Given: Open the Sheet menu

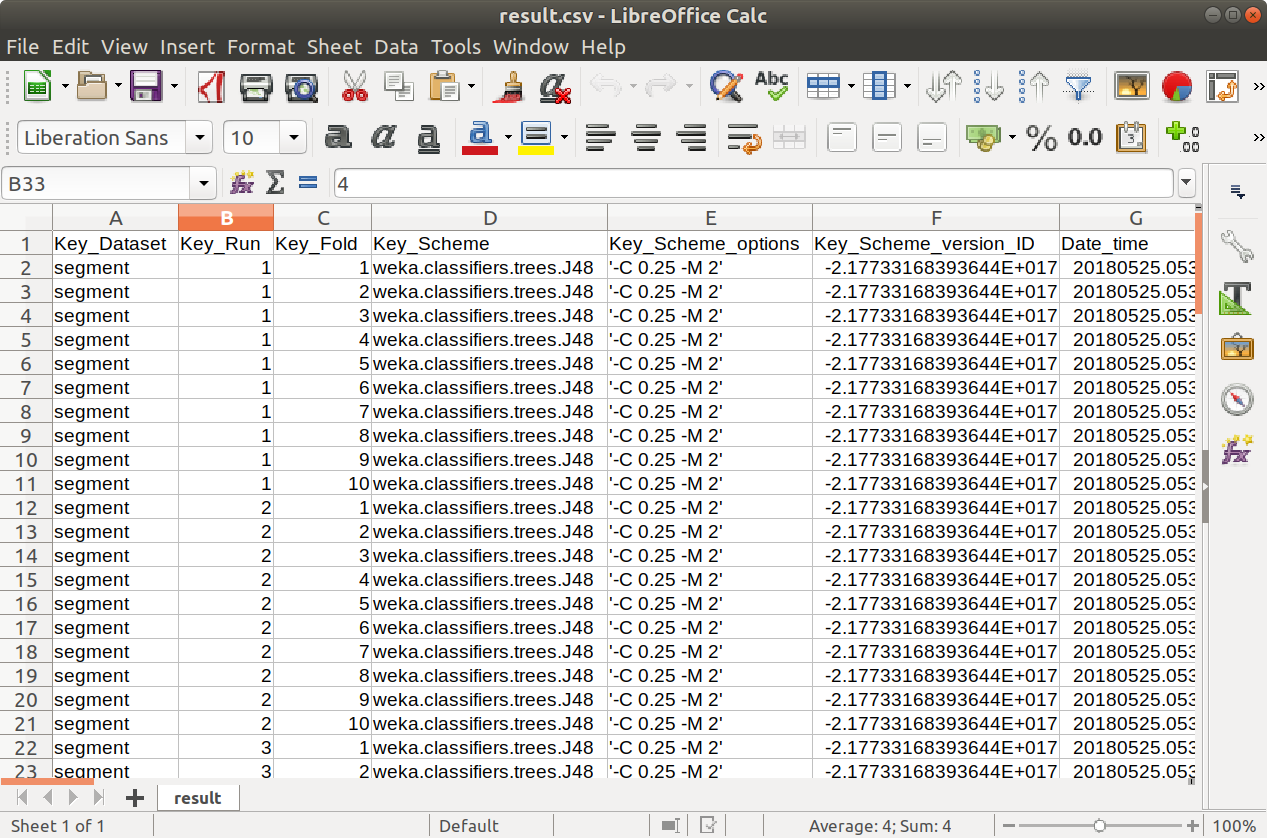Looking at the screenshot, I should [x=334, y=47].
